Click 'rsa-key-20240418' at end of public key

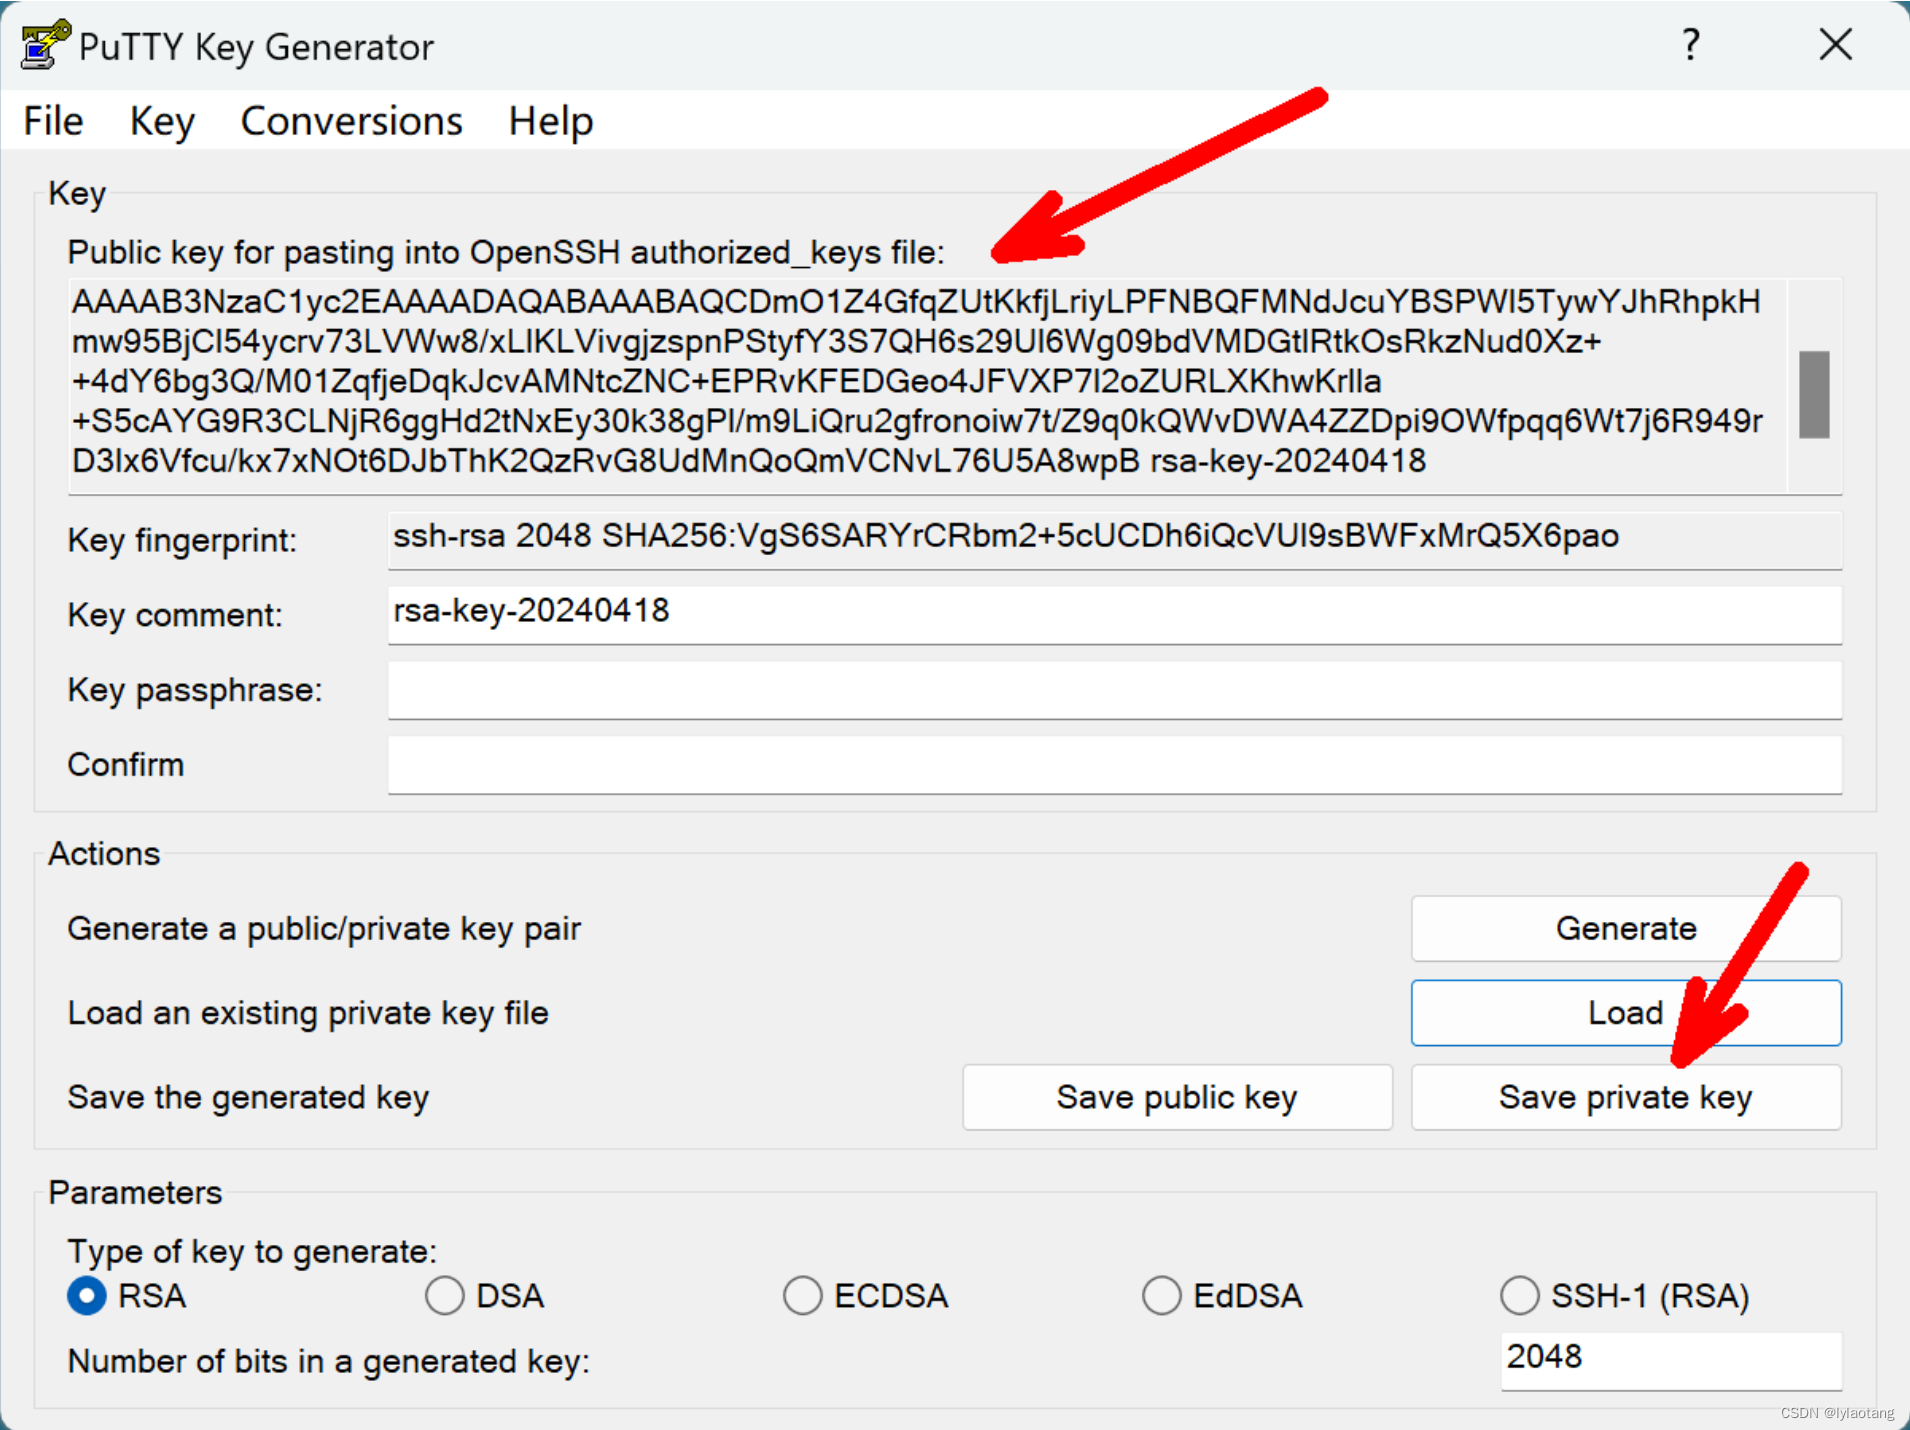pyautogui.click(x=1288, y=461)
